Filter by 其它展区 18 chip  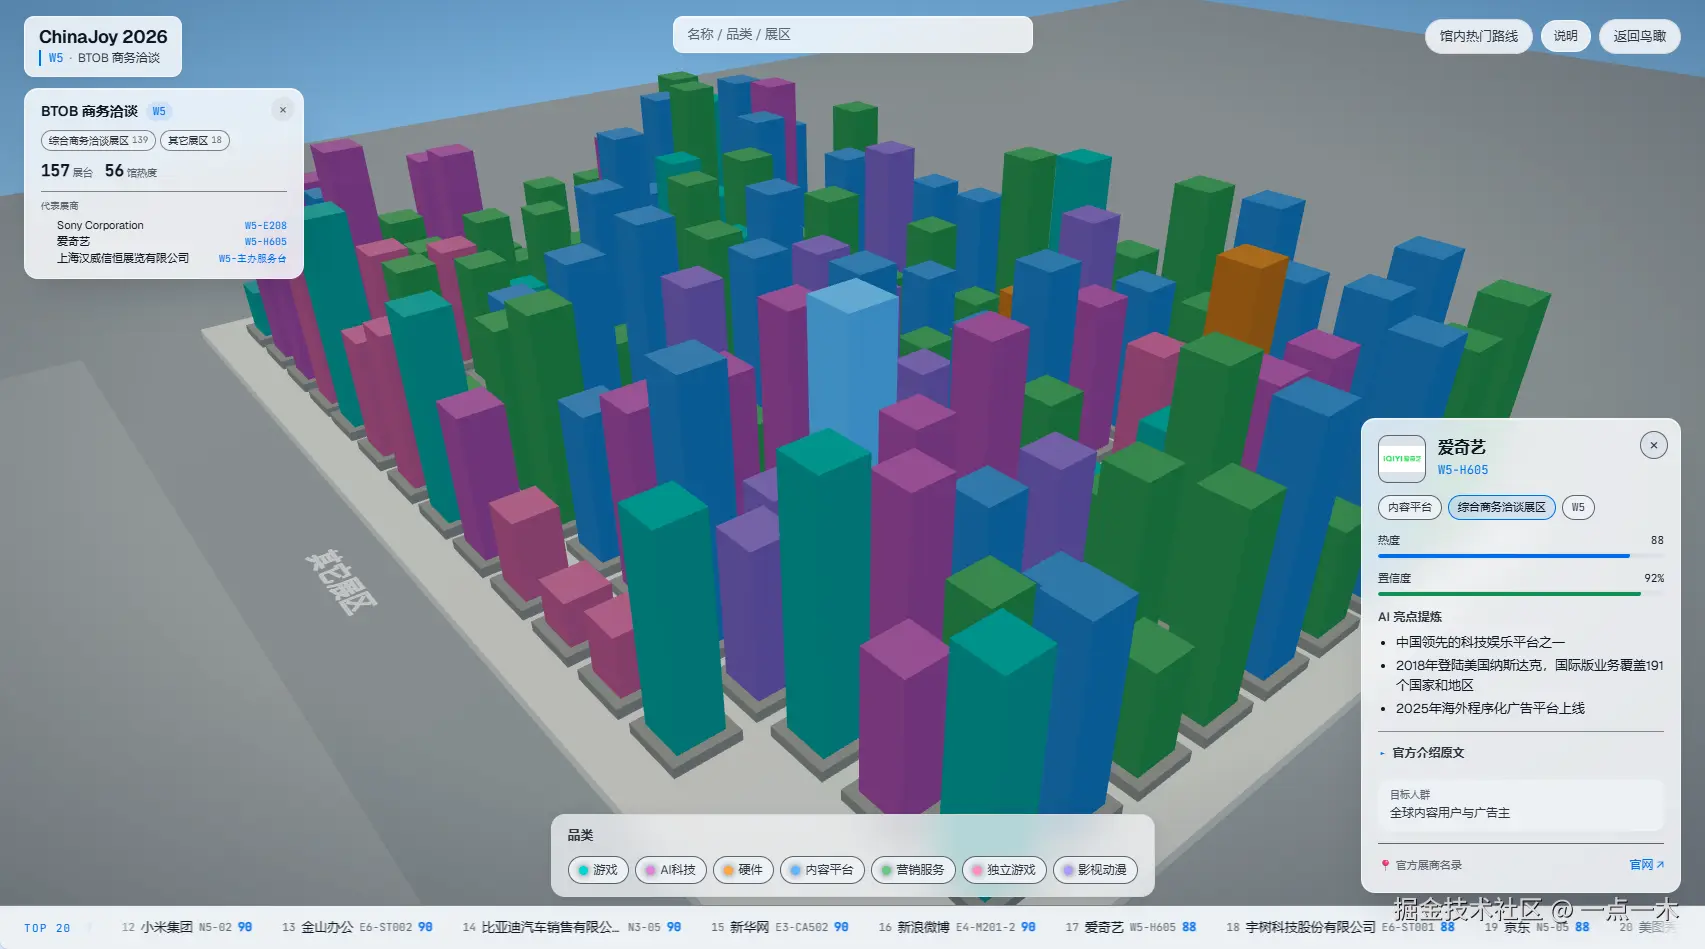point(195,141)
